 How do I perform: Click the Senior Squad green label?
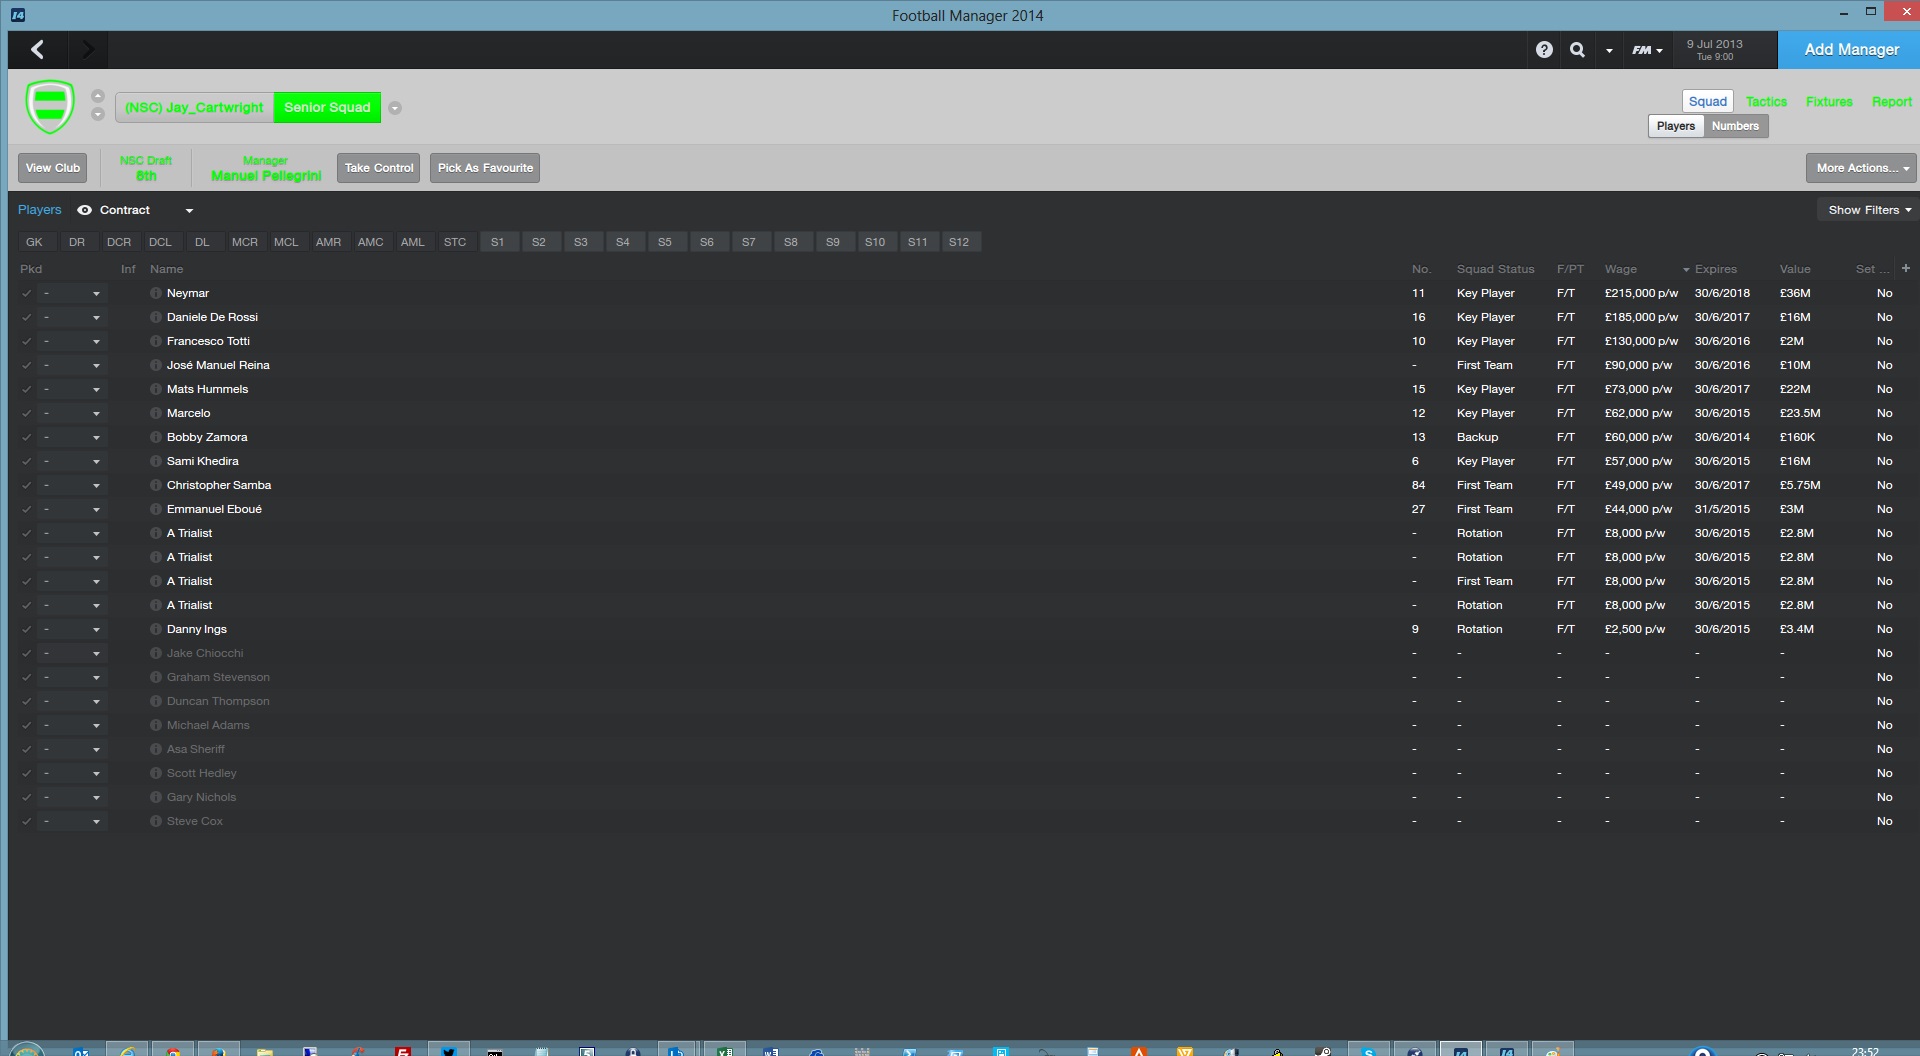(327, 108)
